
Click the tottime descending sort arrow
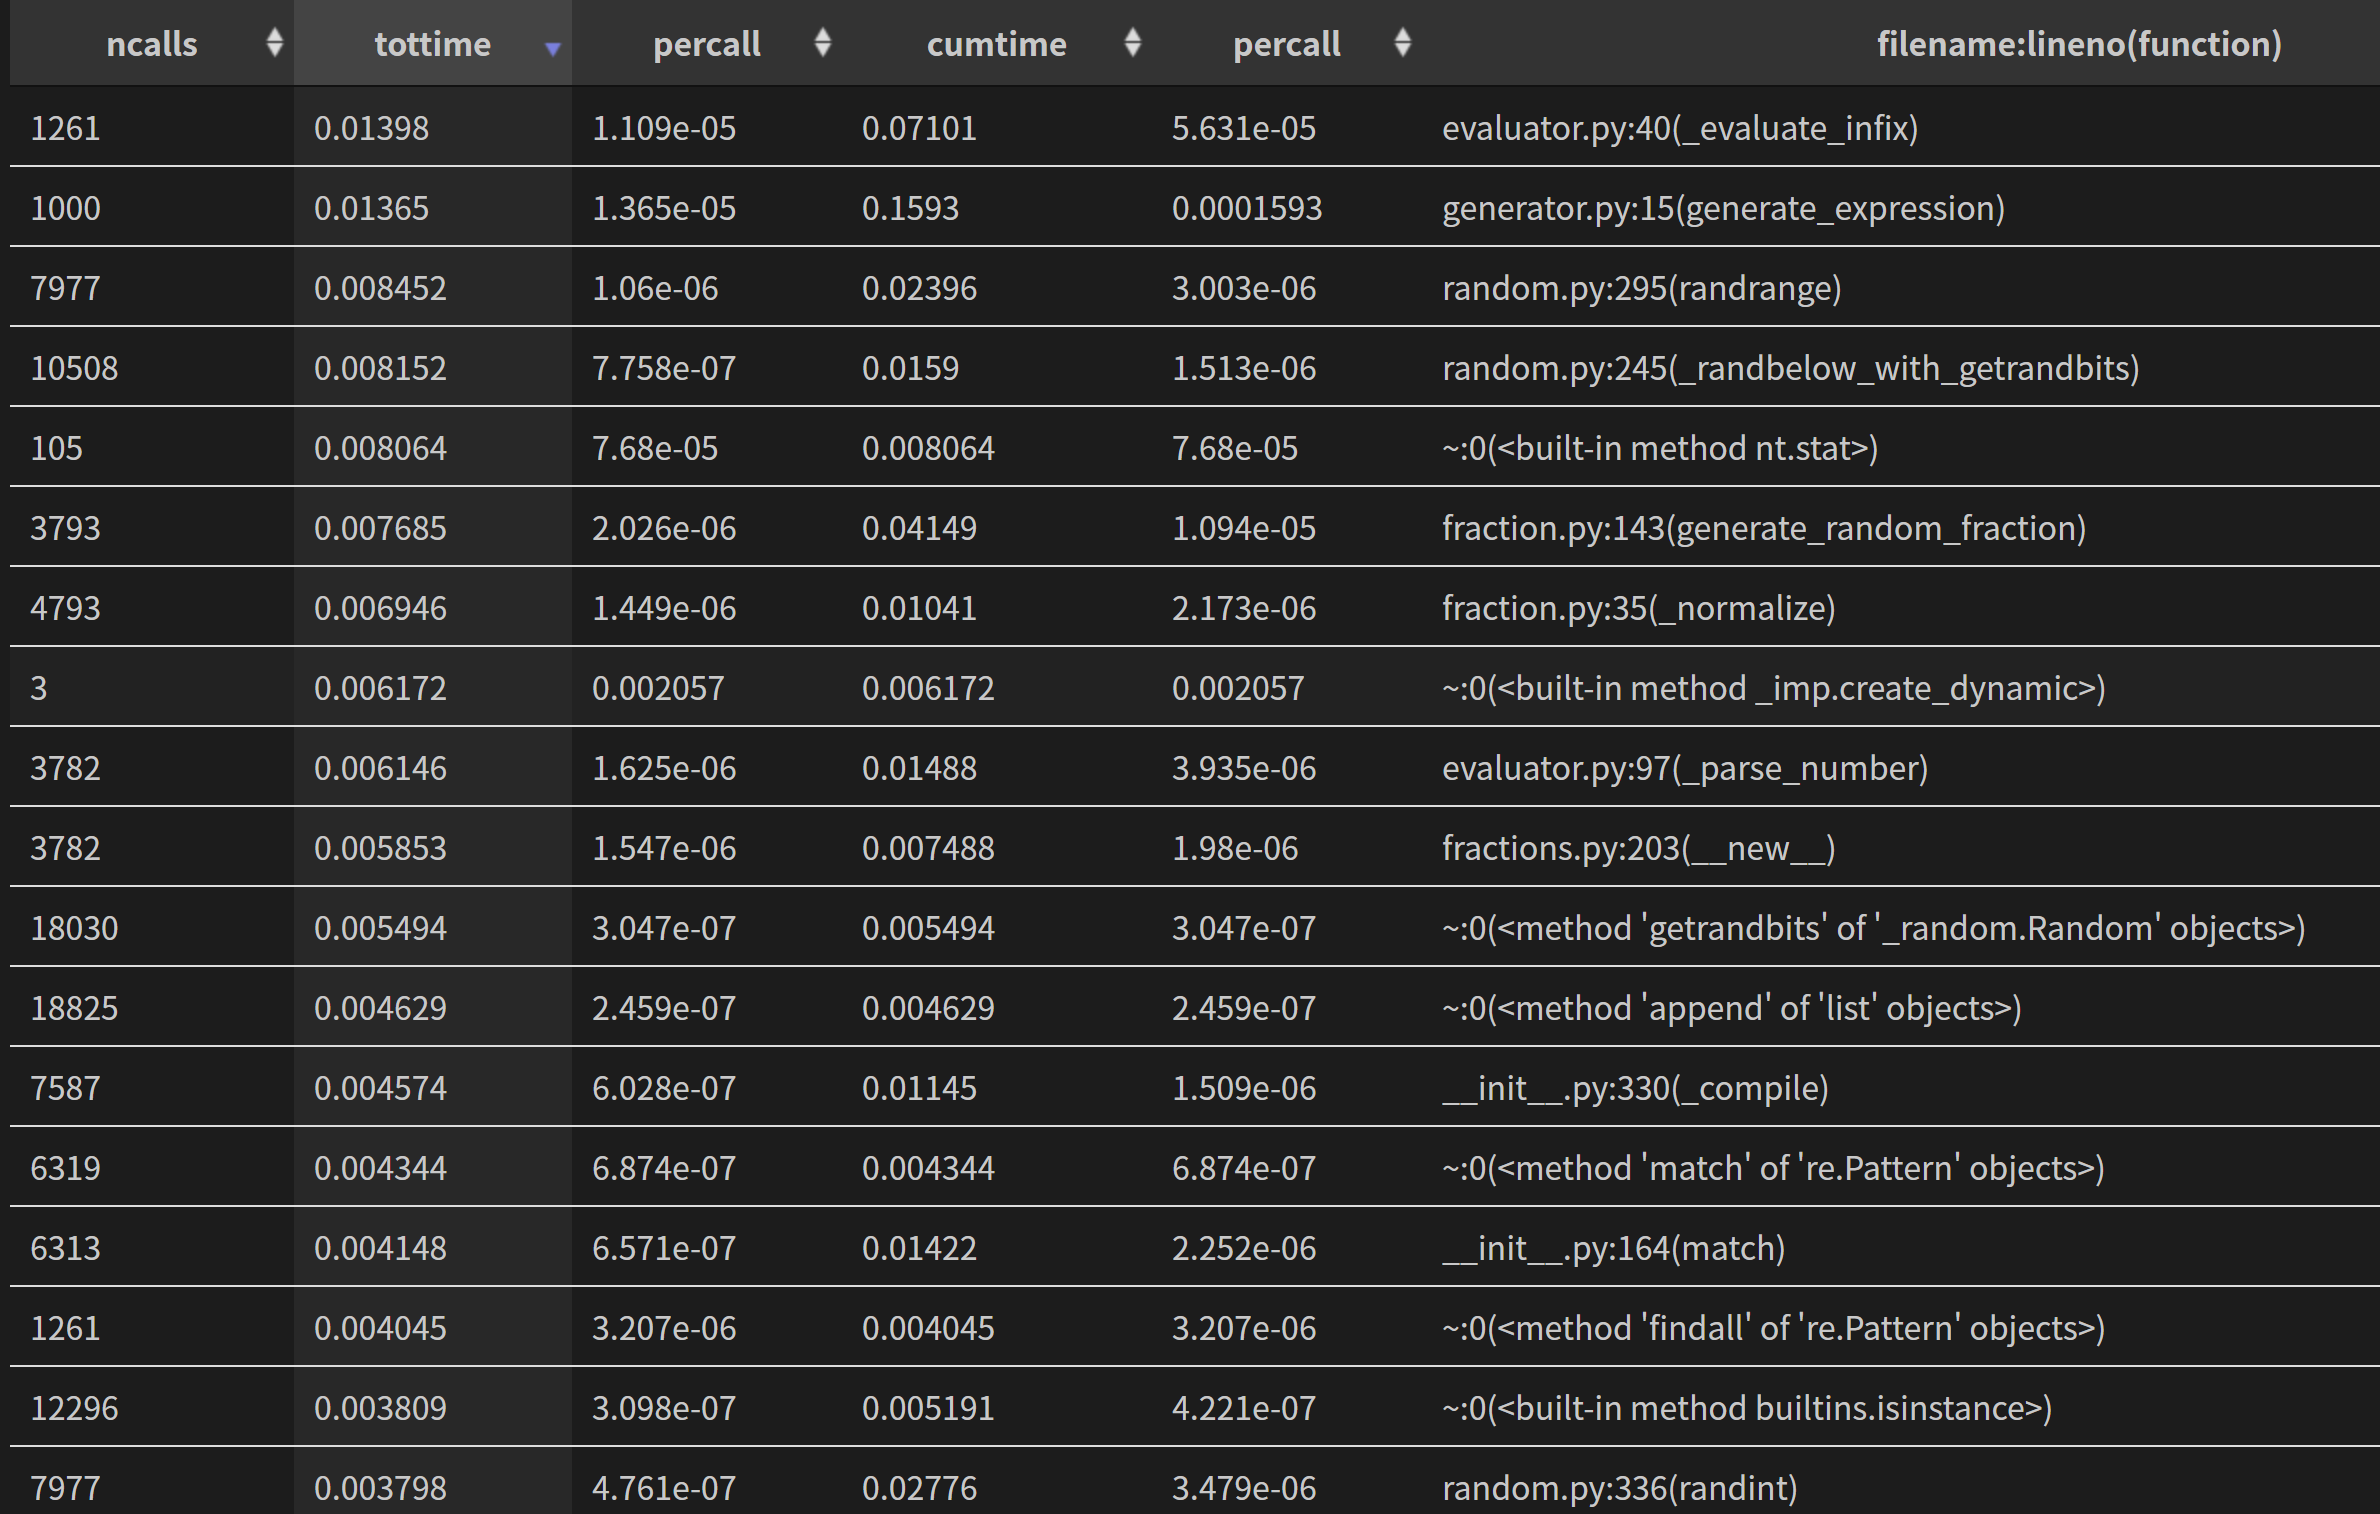(552, 48)
